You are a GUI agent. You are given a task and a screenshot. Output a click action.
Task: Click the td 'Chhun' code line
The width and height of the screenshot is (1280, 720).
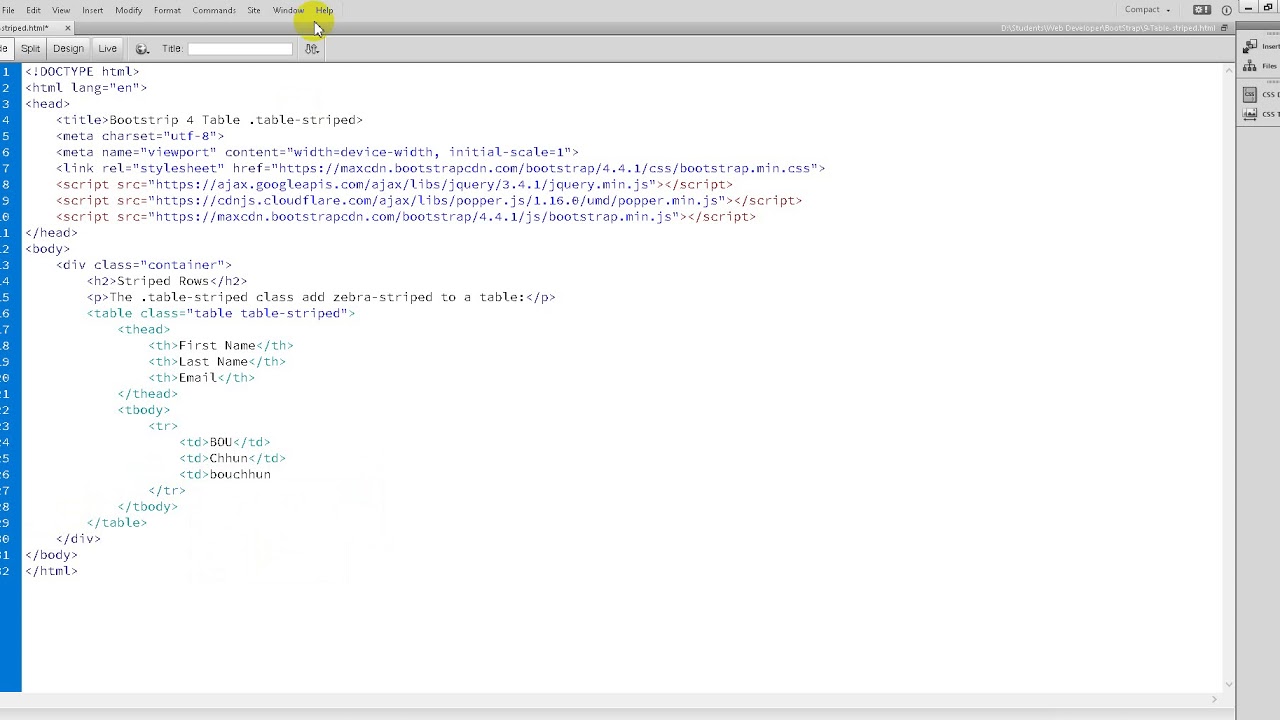233,458
